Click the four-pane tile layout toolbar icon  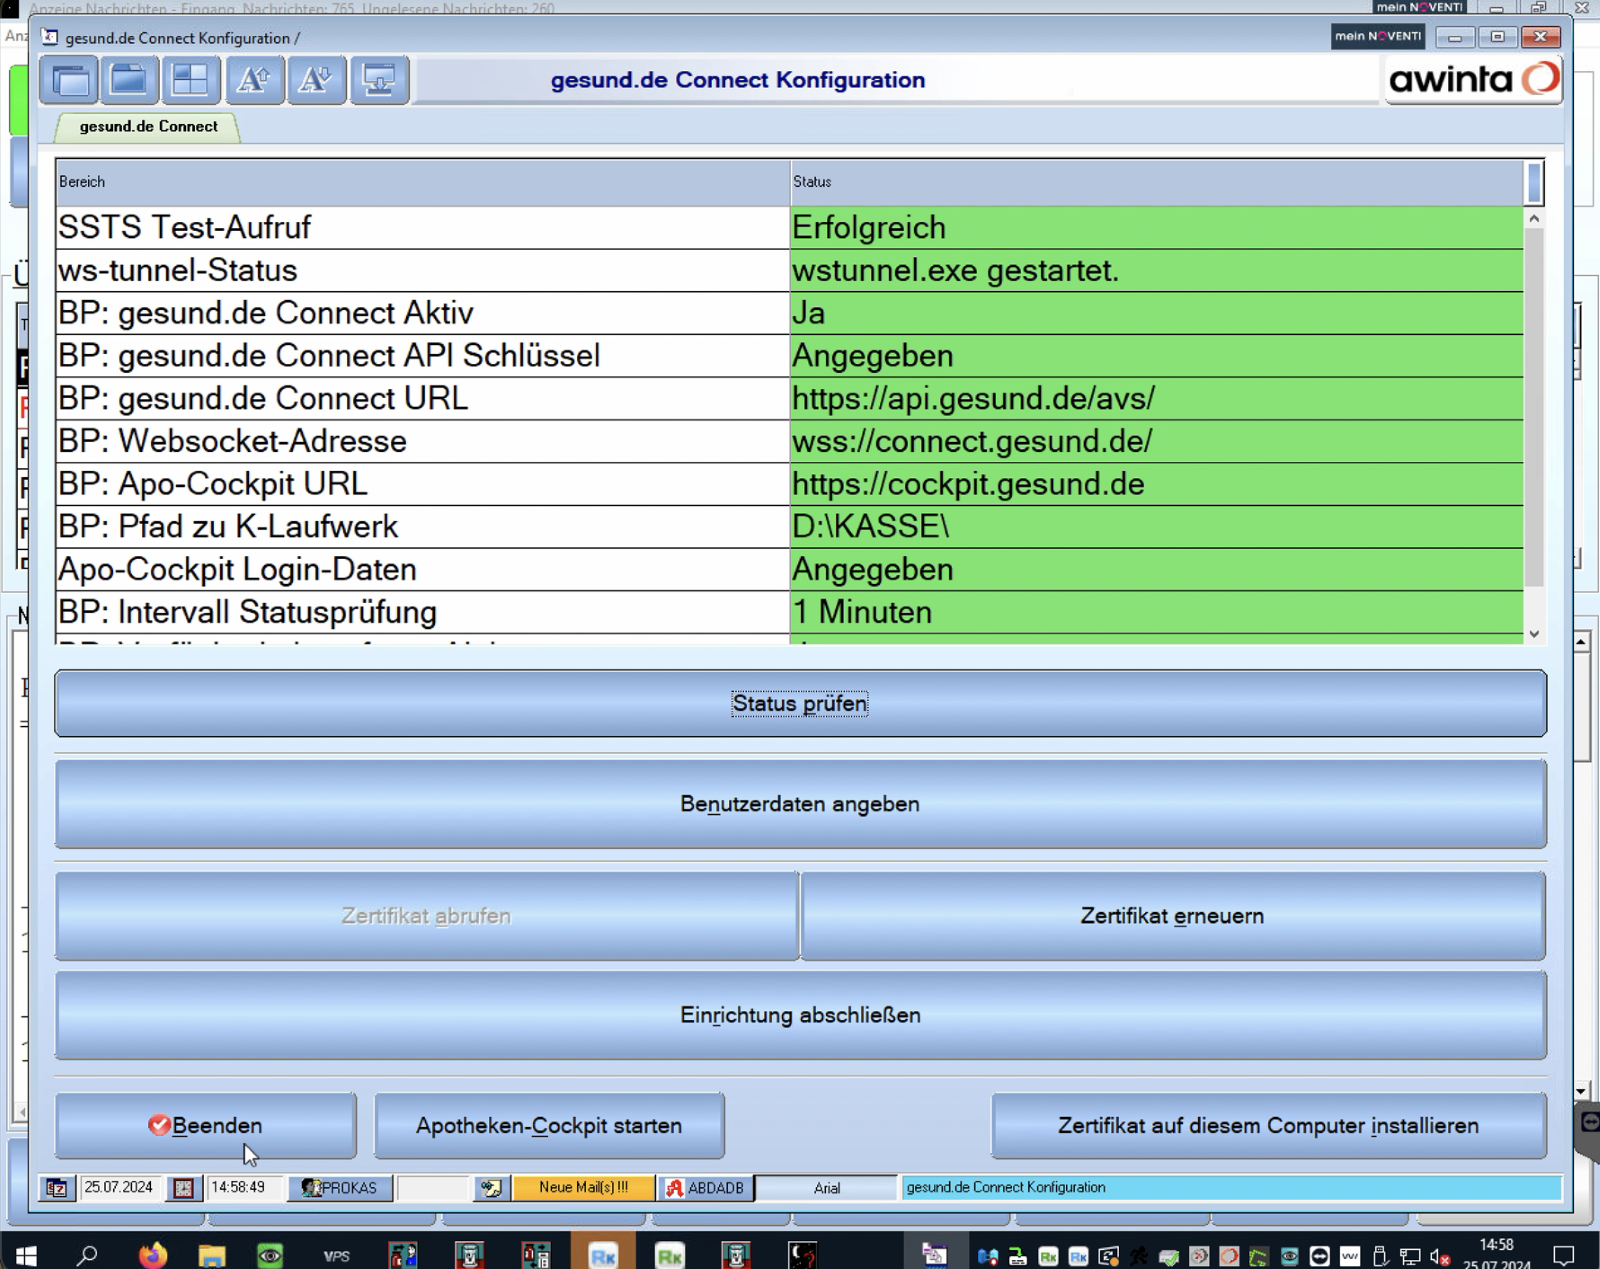click(191, 80)
